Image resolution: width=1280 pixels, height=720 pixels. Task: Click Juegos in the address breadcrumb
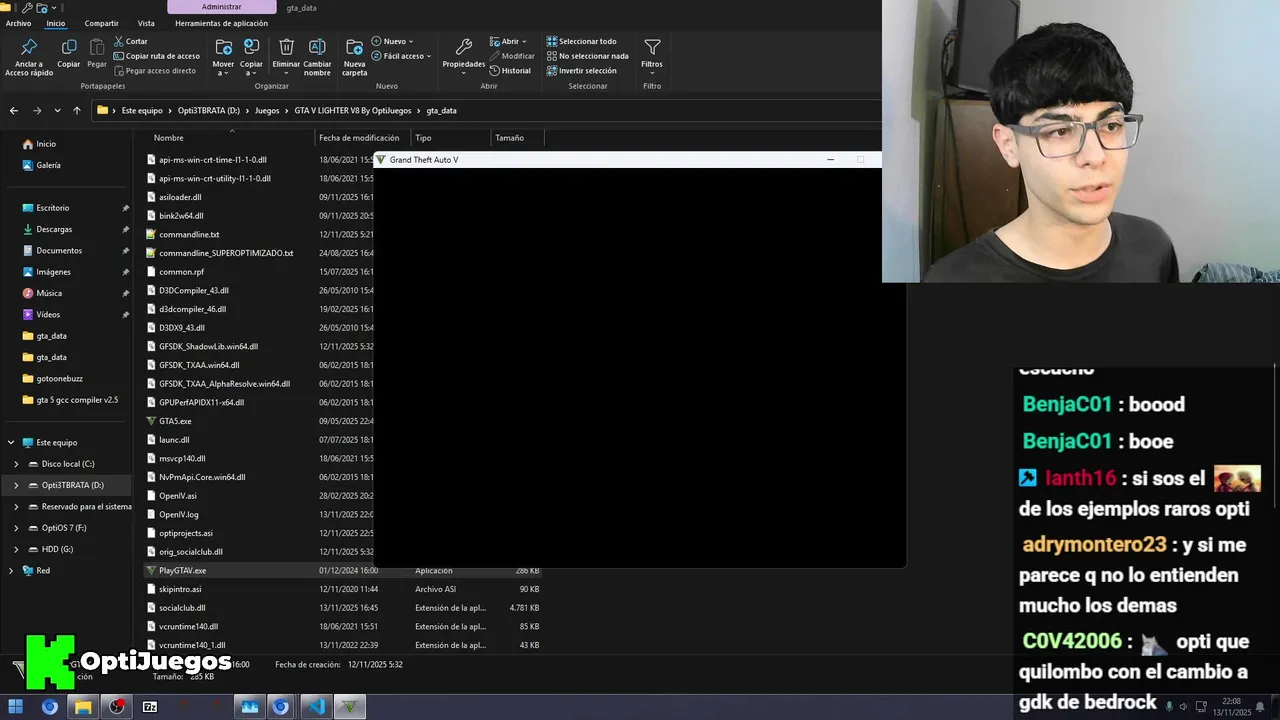tap(267, 110)
